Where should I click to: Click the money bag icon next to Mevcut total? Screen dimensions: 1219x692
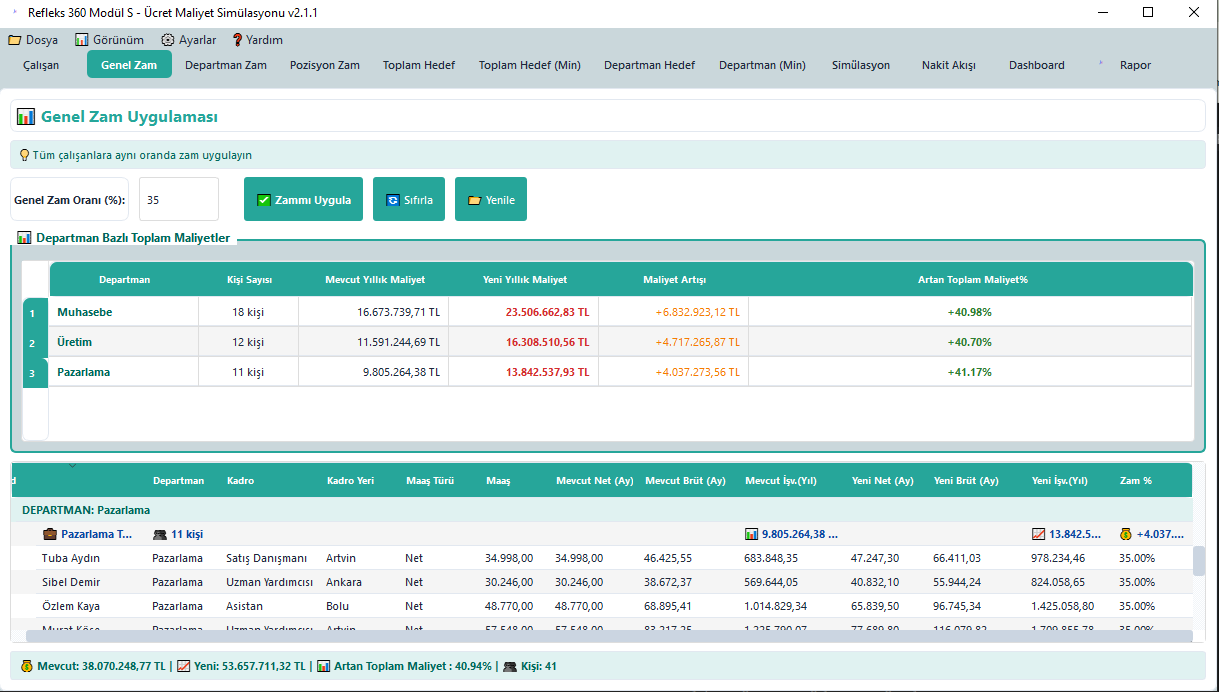coord(26,666)
